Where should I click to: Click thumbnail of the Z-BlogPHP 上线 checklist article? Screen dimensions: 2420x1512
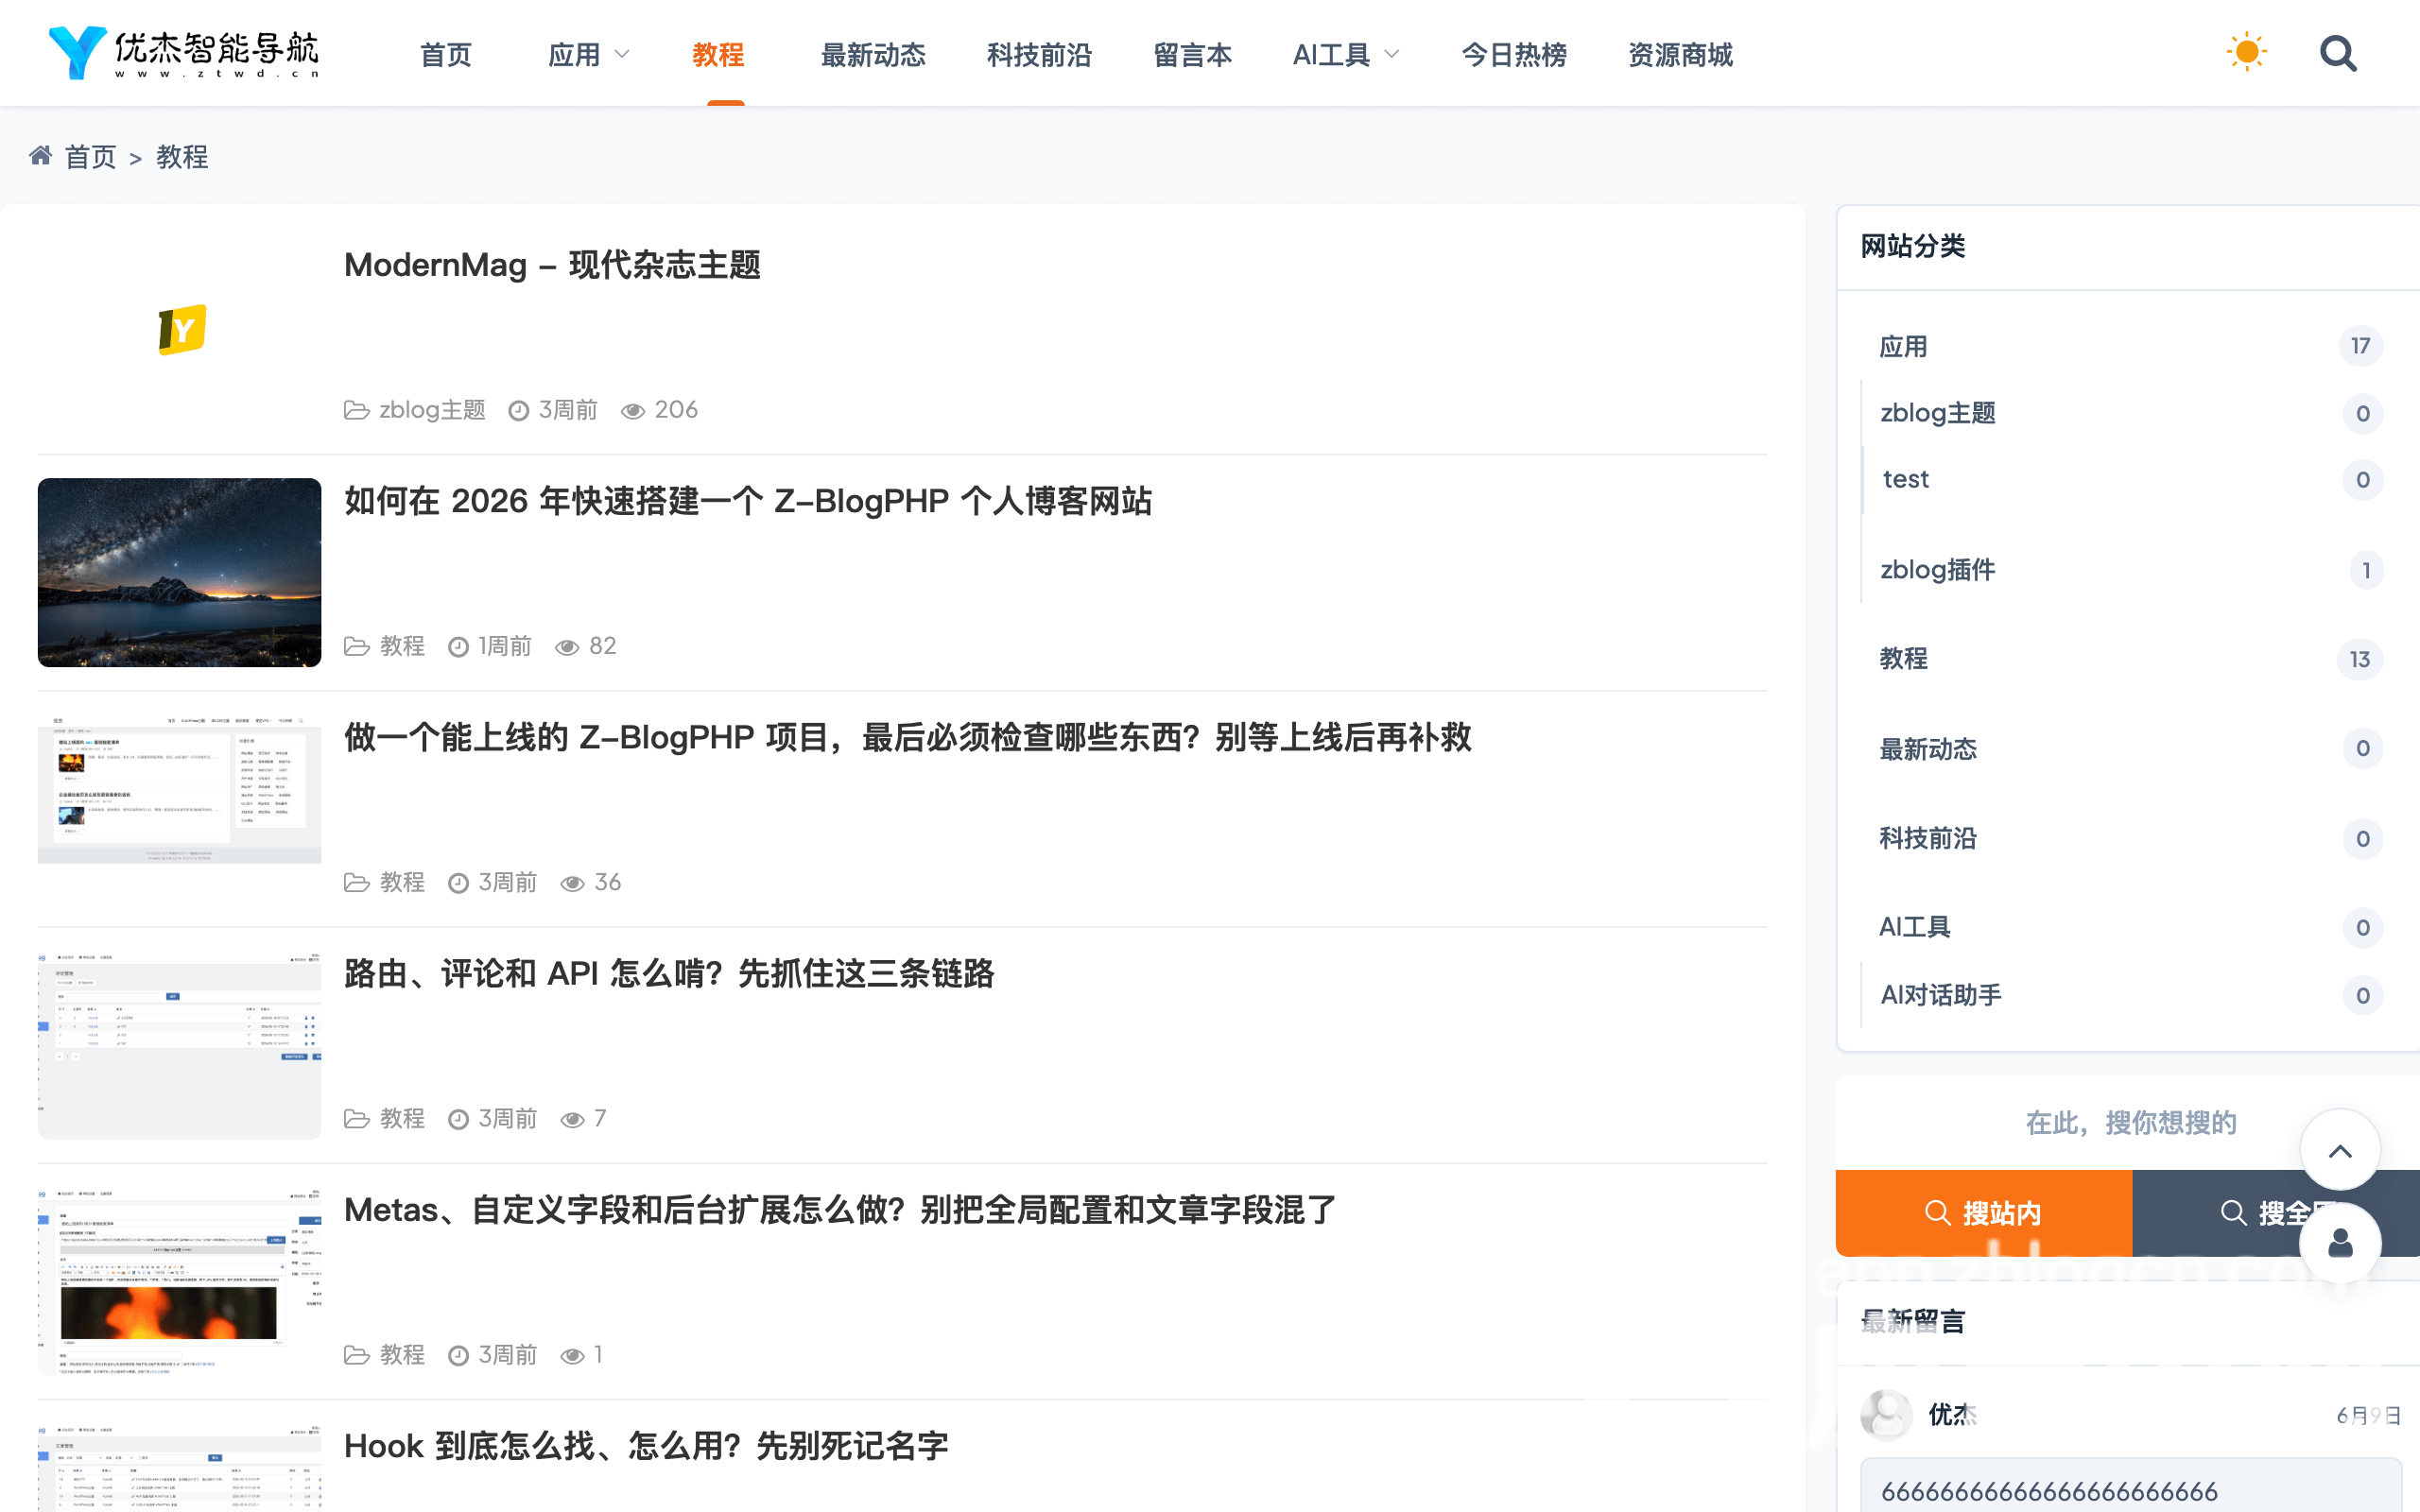[179, 789]
